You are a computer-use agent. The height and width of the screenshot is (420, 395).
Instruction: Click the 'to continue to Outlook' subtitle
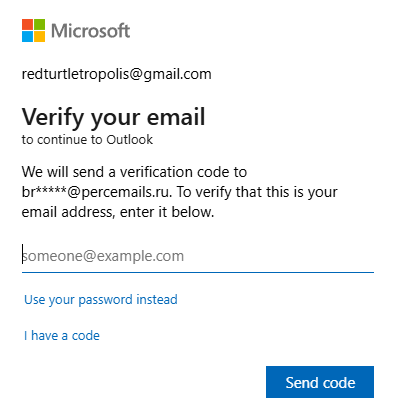pos(87,139)
